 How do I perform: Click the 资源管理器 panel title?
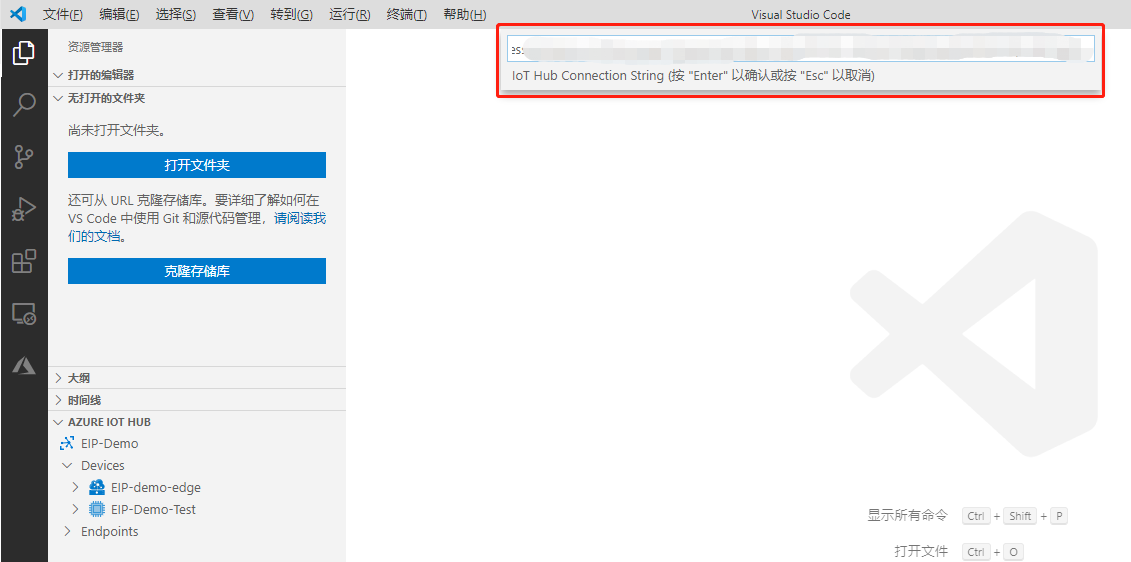point(95,47)
